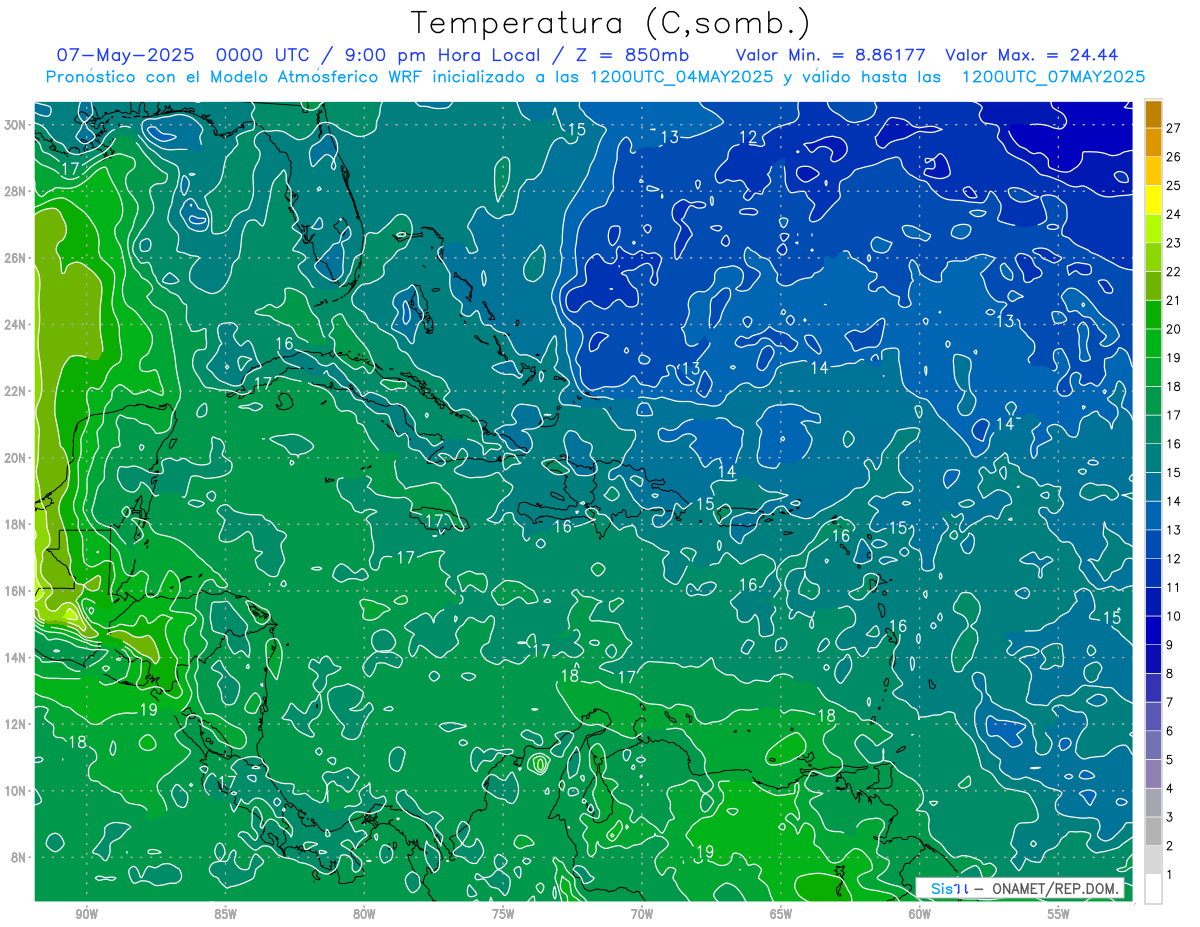1200x927 pixels.
Task: Click the color scale value 3
Action: 1170,817
